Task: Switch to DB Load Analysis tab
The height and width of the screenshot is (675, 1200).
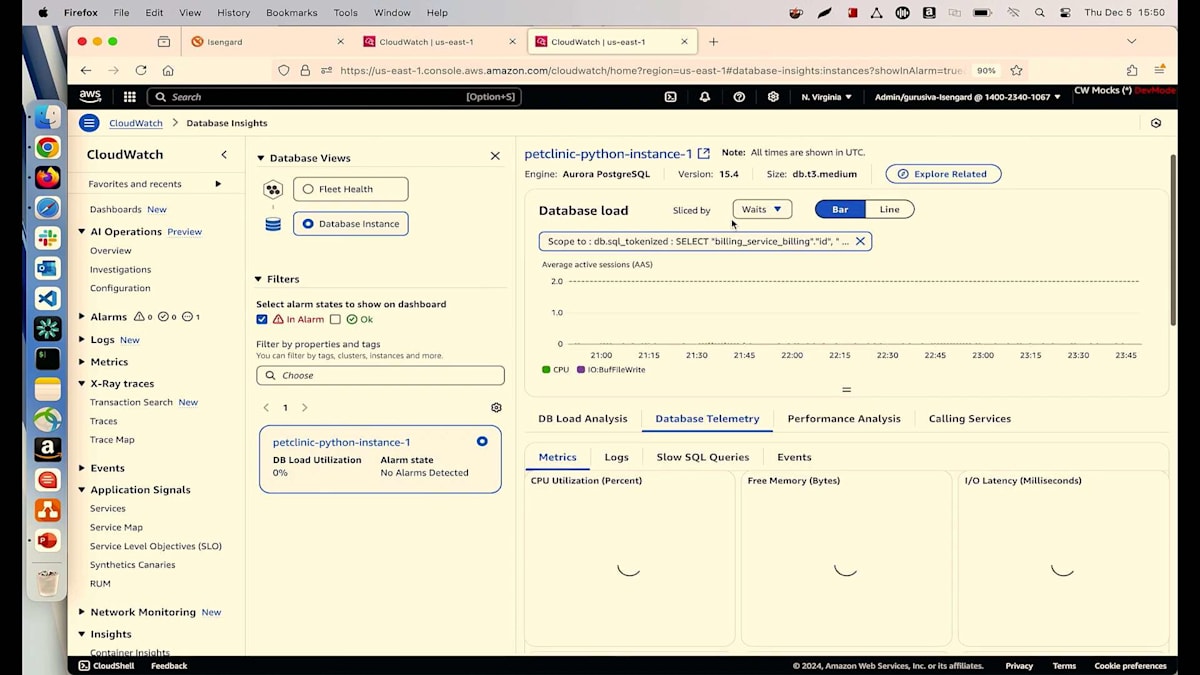Action: click(583, 419)
